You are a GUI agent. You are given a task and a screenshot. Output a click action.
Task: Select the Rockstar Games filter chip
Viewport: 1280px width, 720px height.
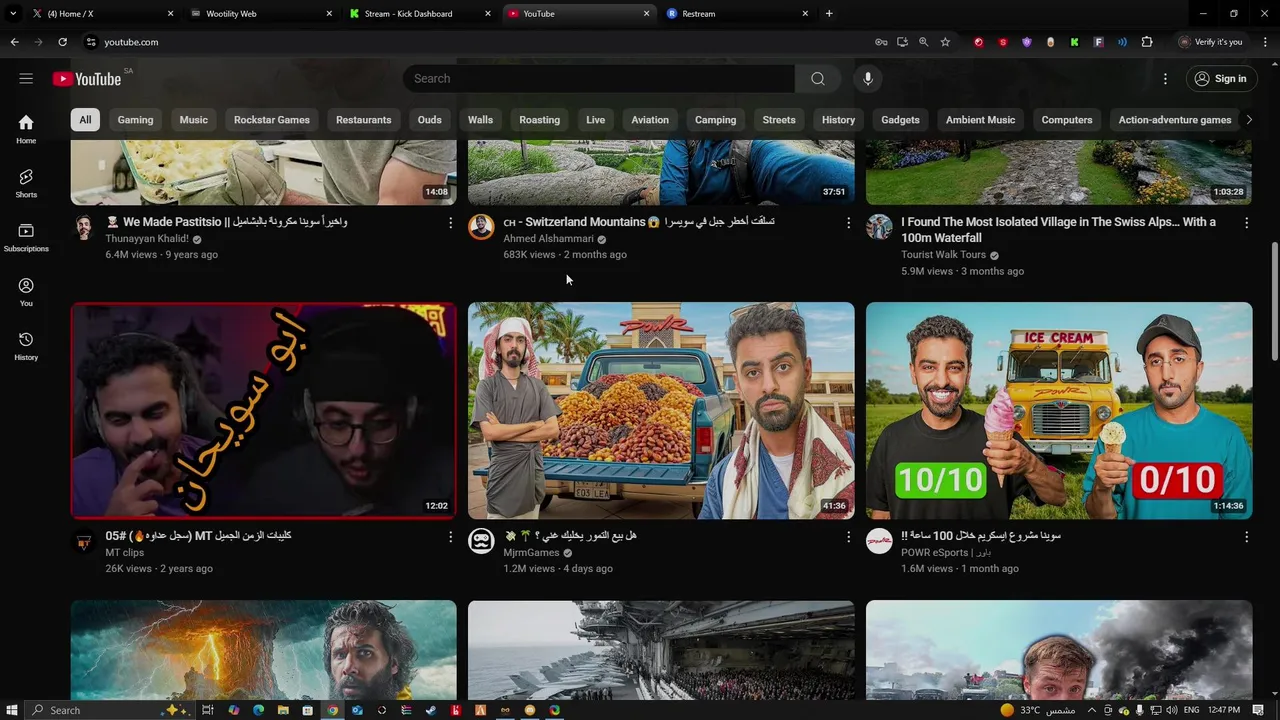coord(272,120)
